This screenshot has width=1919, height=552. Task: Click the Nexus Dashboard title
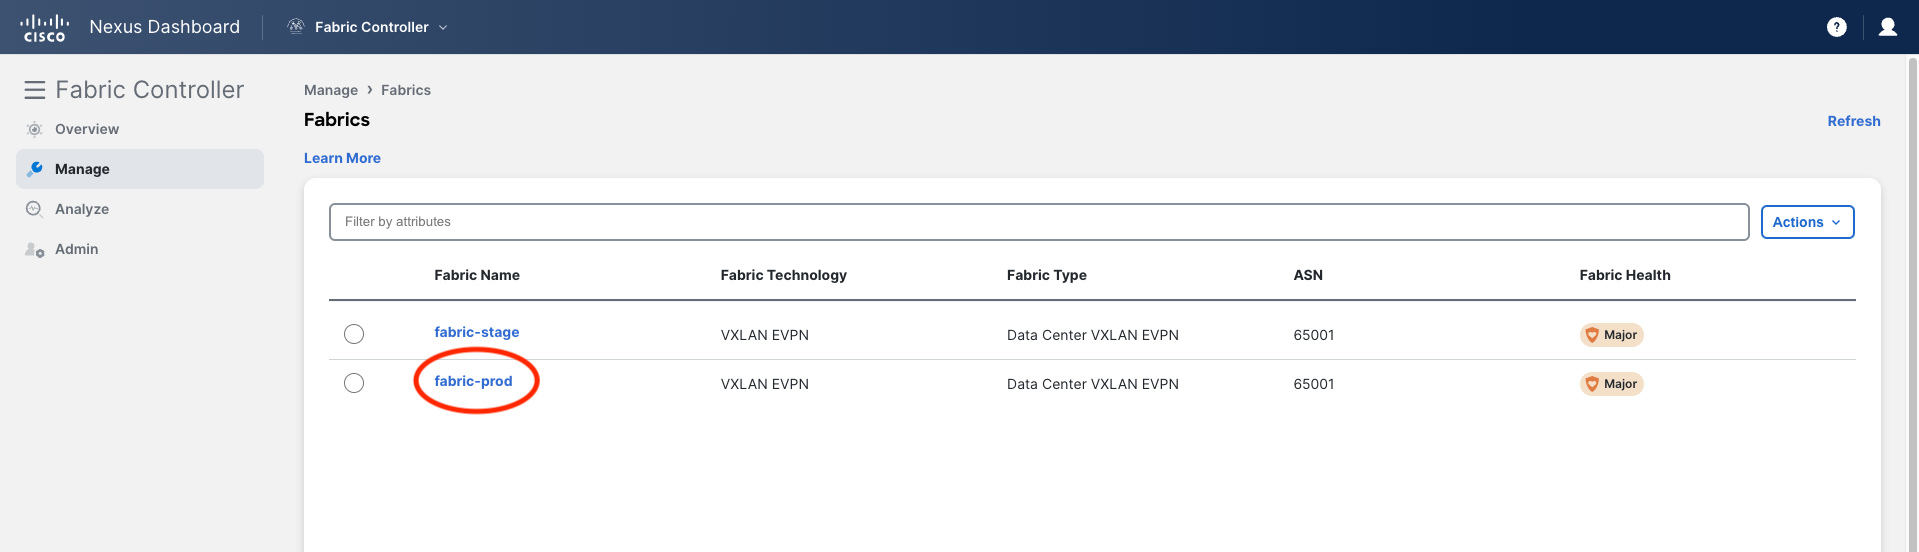[165, 27]
